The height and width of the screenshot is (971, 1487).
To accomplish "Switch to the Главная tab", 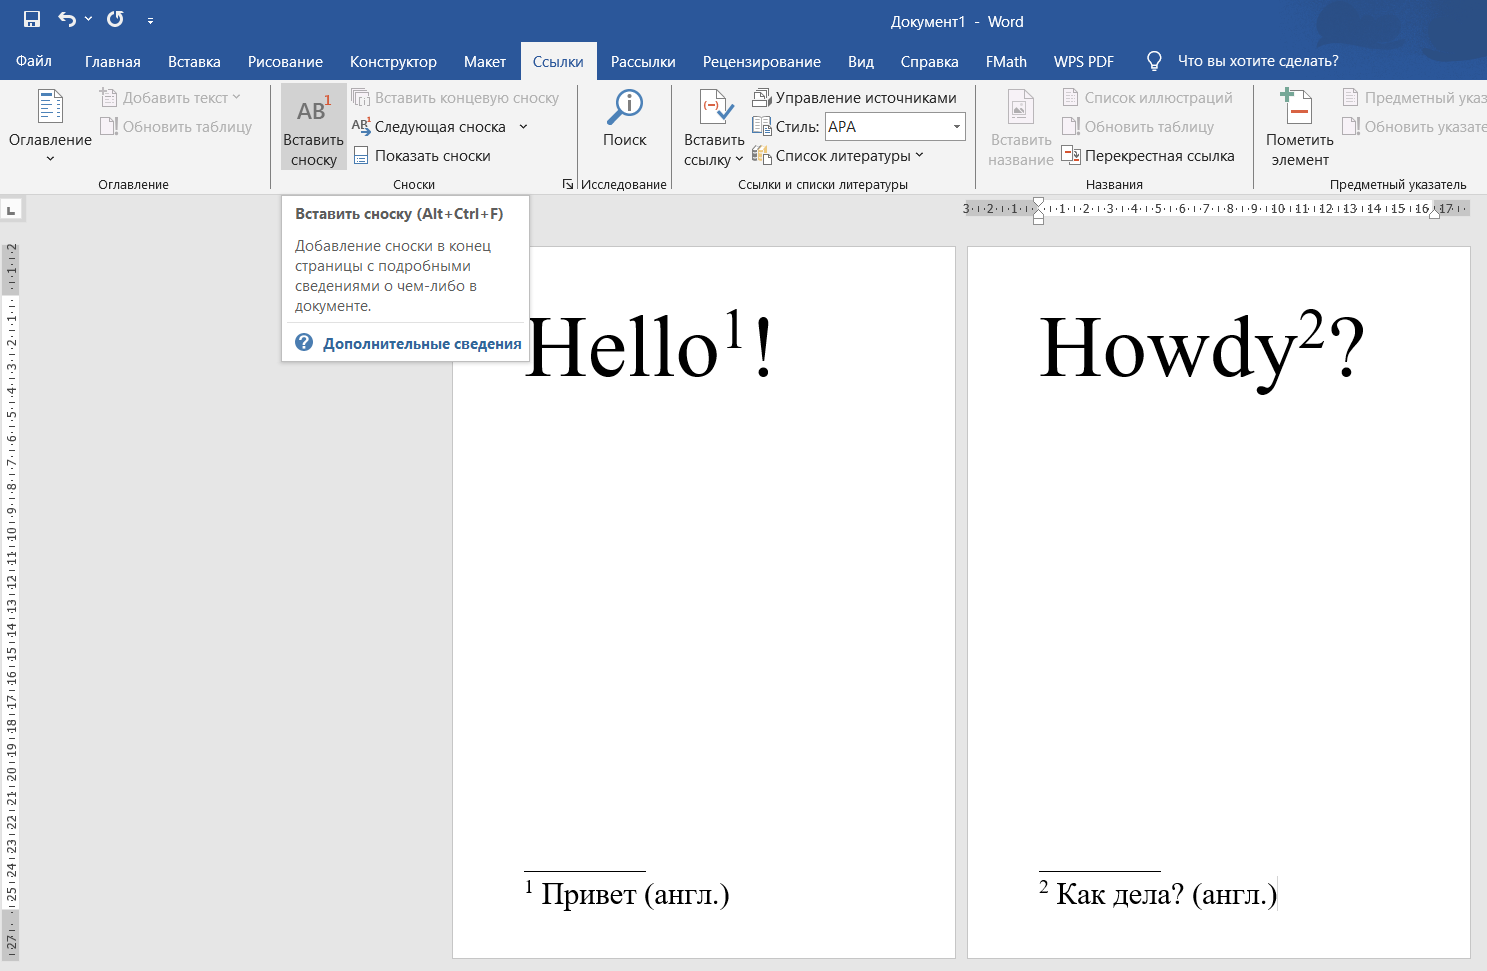I will (113, 61).
